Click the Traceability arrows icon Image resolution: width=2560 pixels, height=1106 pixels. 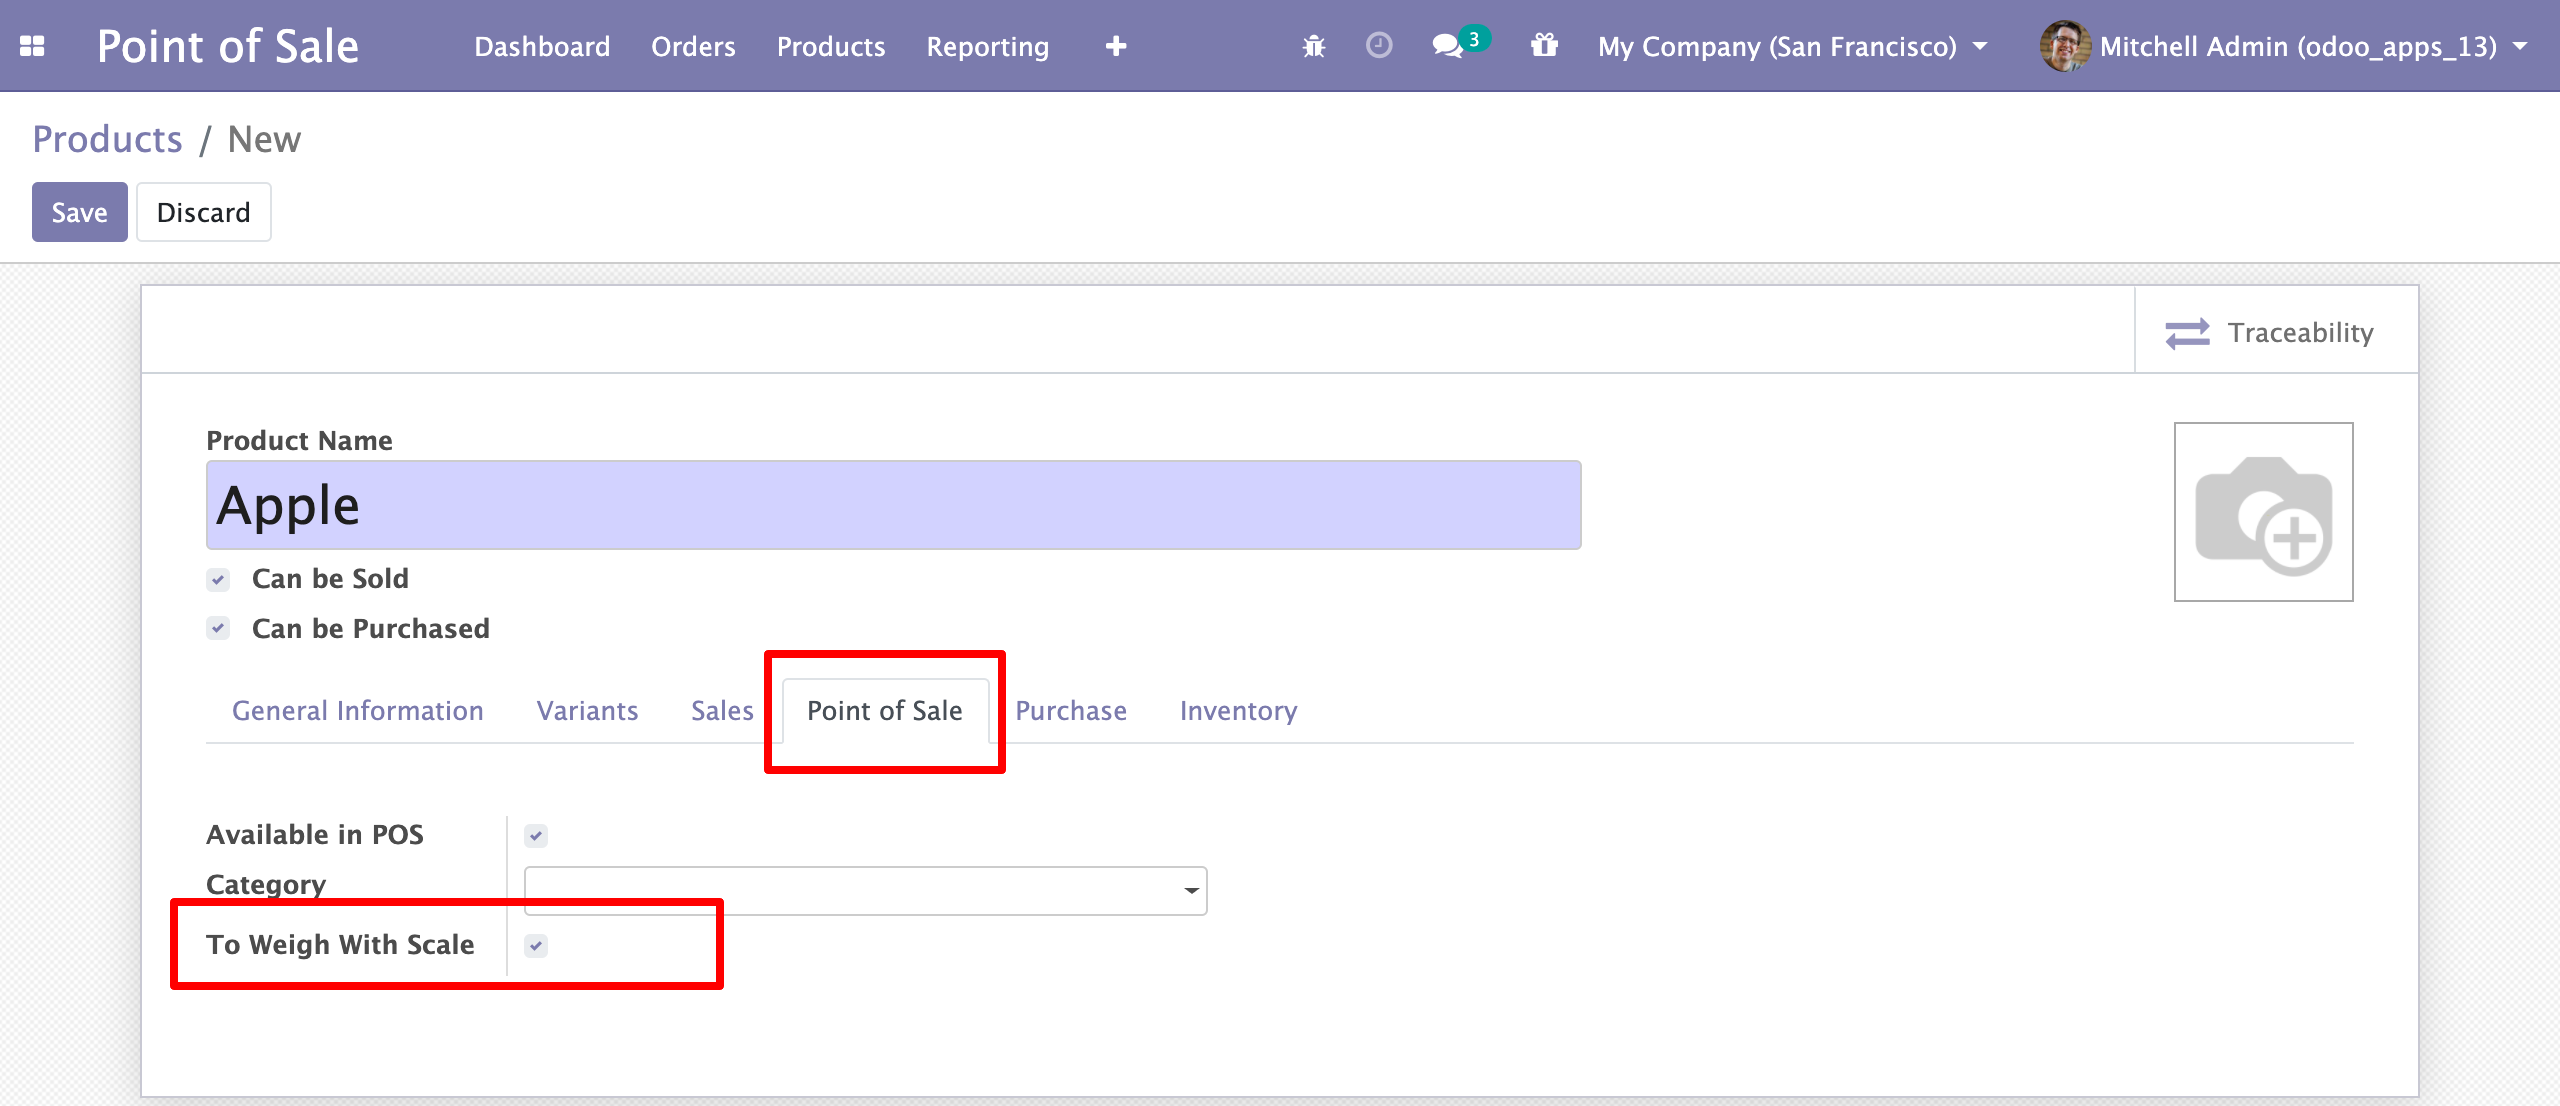(2187, 333)
